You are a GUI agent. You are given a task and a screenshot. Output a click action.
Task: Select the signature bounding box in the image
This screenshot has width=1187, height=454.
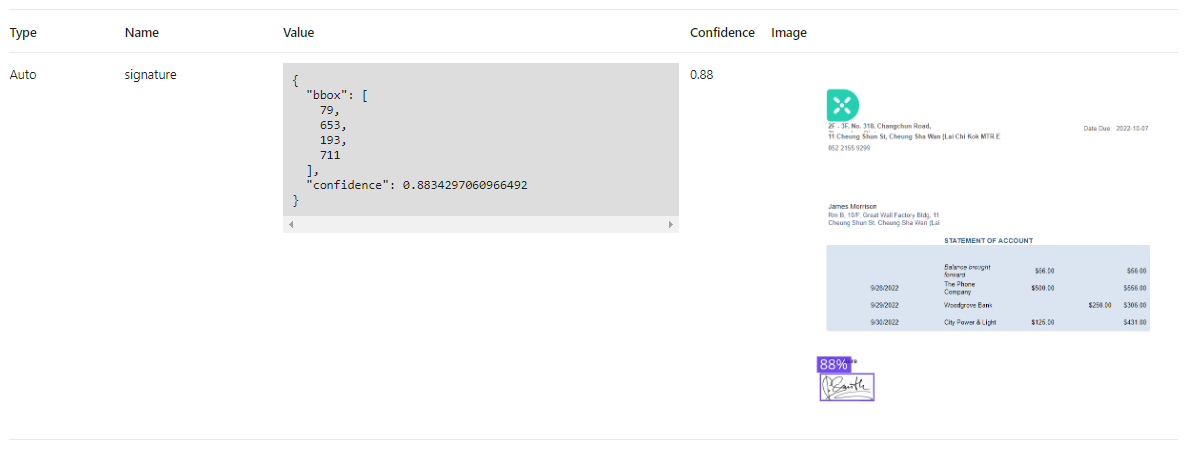tap(847, 387)
